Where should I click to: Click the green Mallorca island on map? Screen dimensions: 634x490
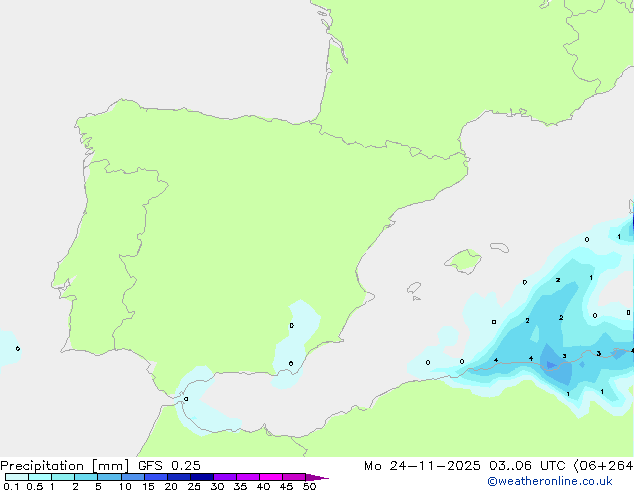[463, 261]
